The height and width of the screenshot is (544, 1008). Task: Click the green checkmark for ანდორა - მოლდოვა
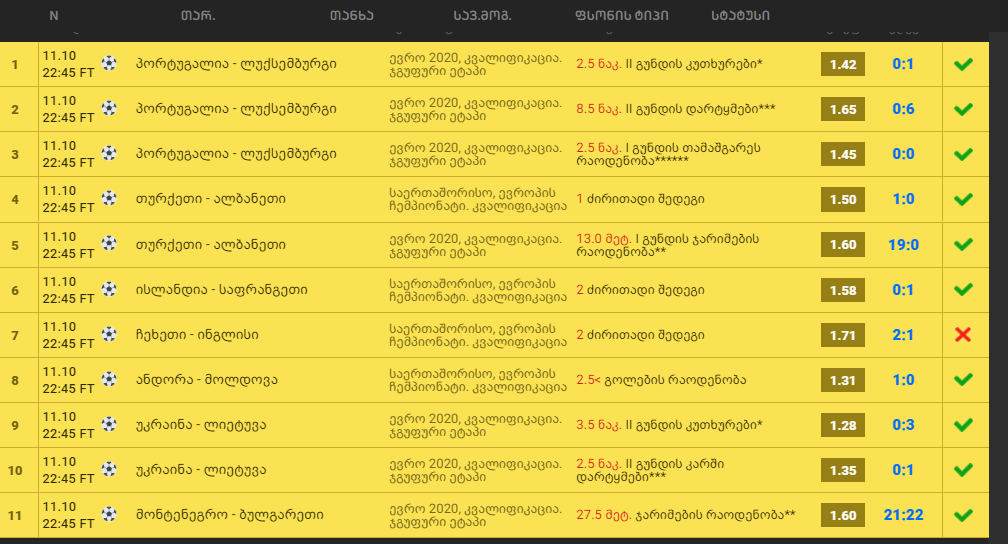(963, 379)
